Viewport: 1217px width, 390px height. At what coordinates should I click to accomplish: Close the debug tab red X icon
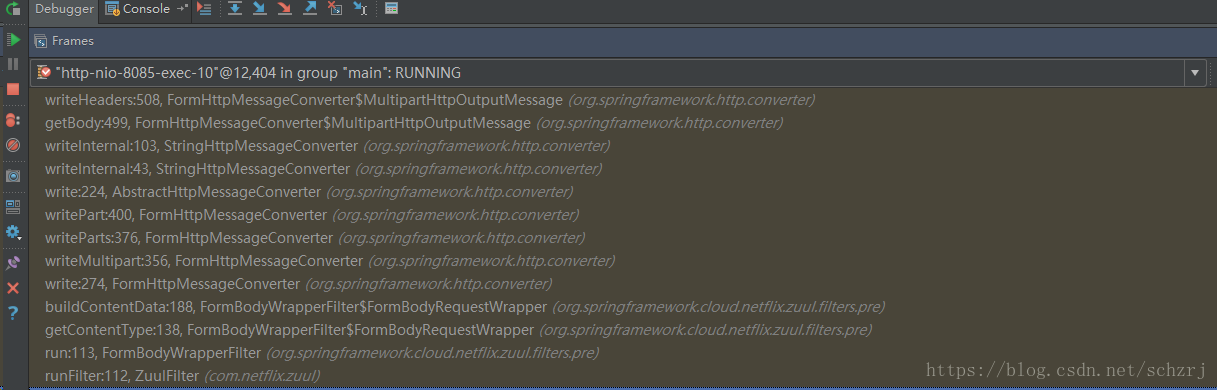point(13,288)
